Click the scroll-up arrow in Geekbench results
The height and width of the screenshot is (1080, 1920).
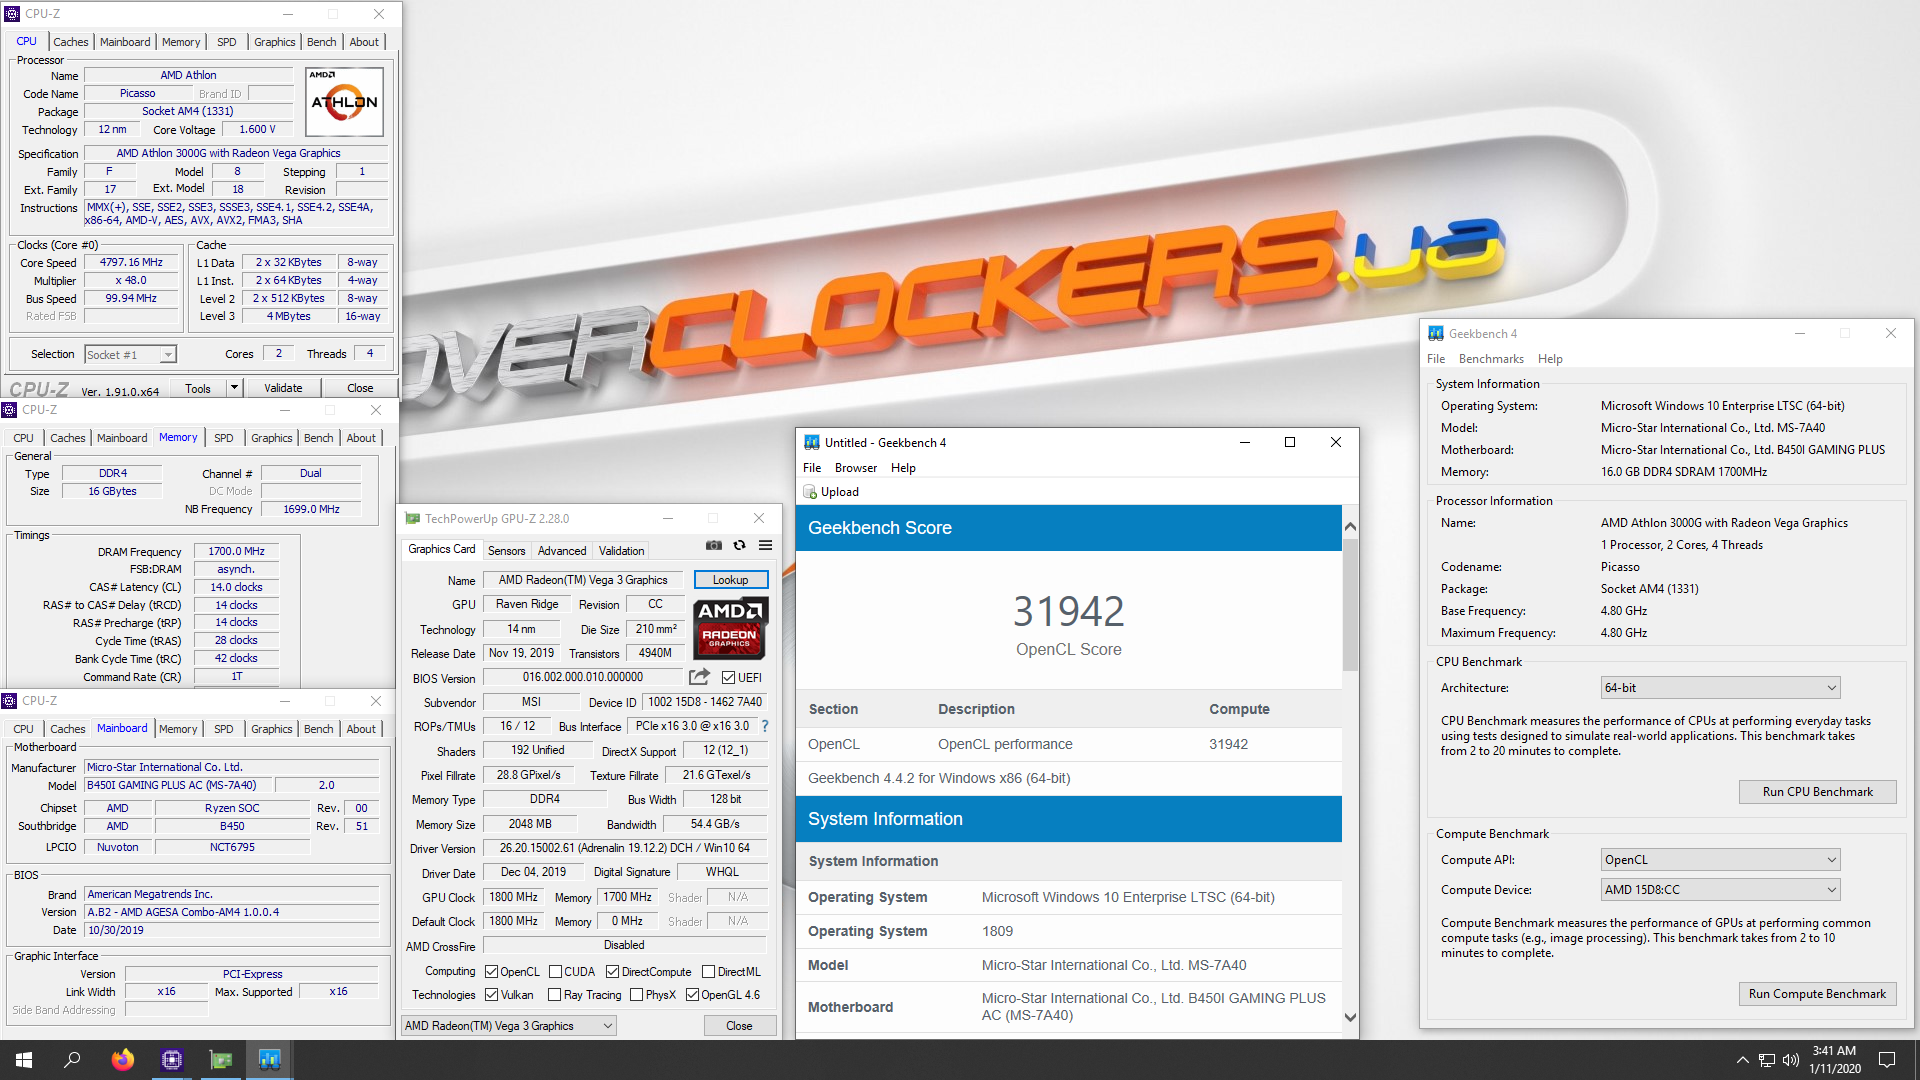[x=1350, y=526]
